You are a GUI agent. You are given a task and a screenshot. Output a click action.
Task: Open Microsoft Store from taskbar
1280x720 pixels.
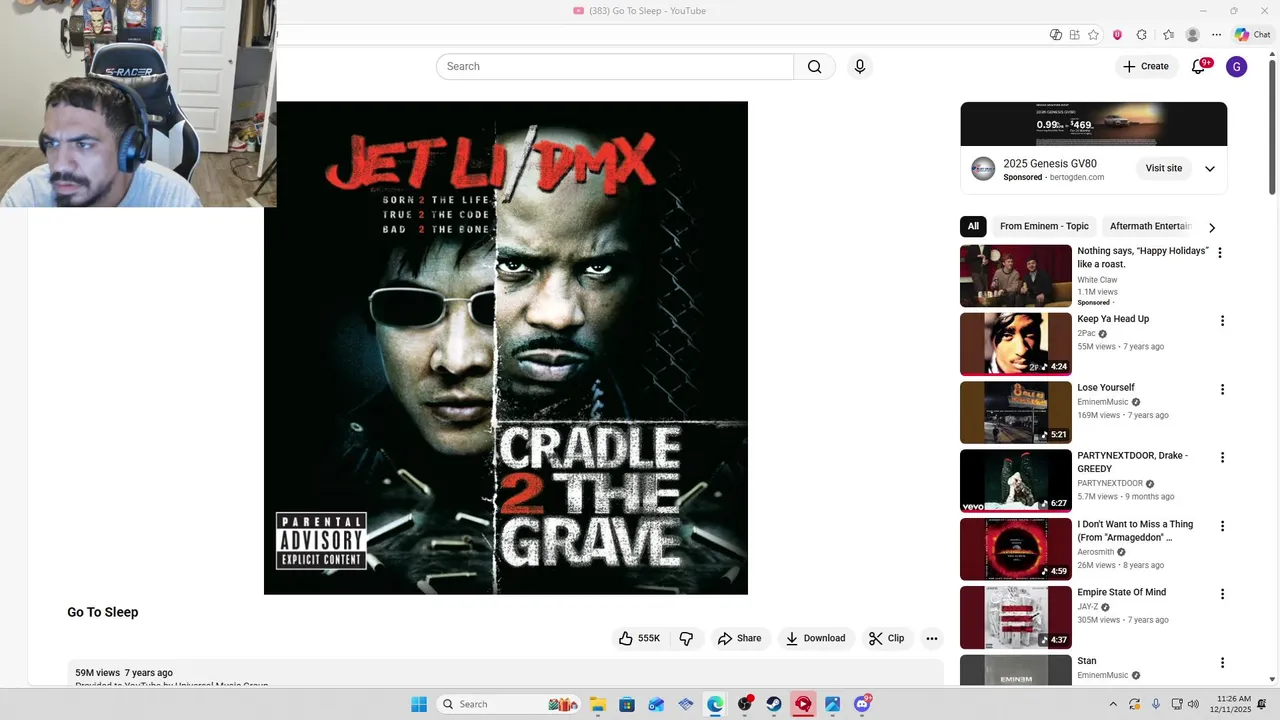point(626,704)
